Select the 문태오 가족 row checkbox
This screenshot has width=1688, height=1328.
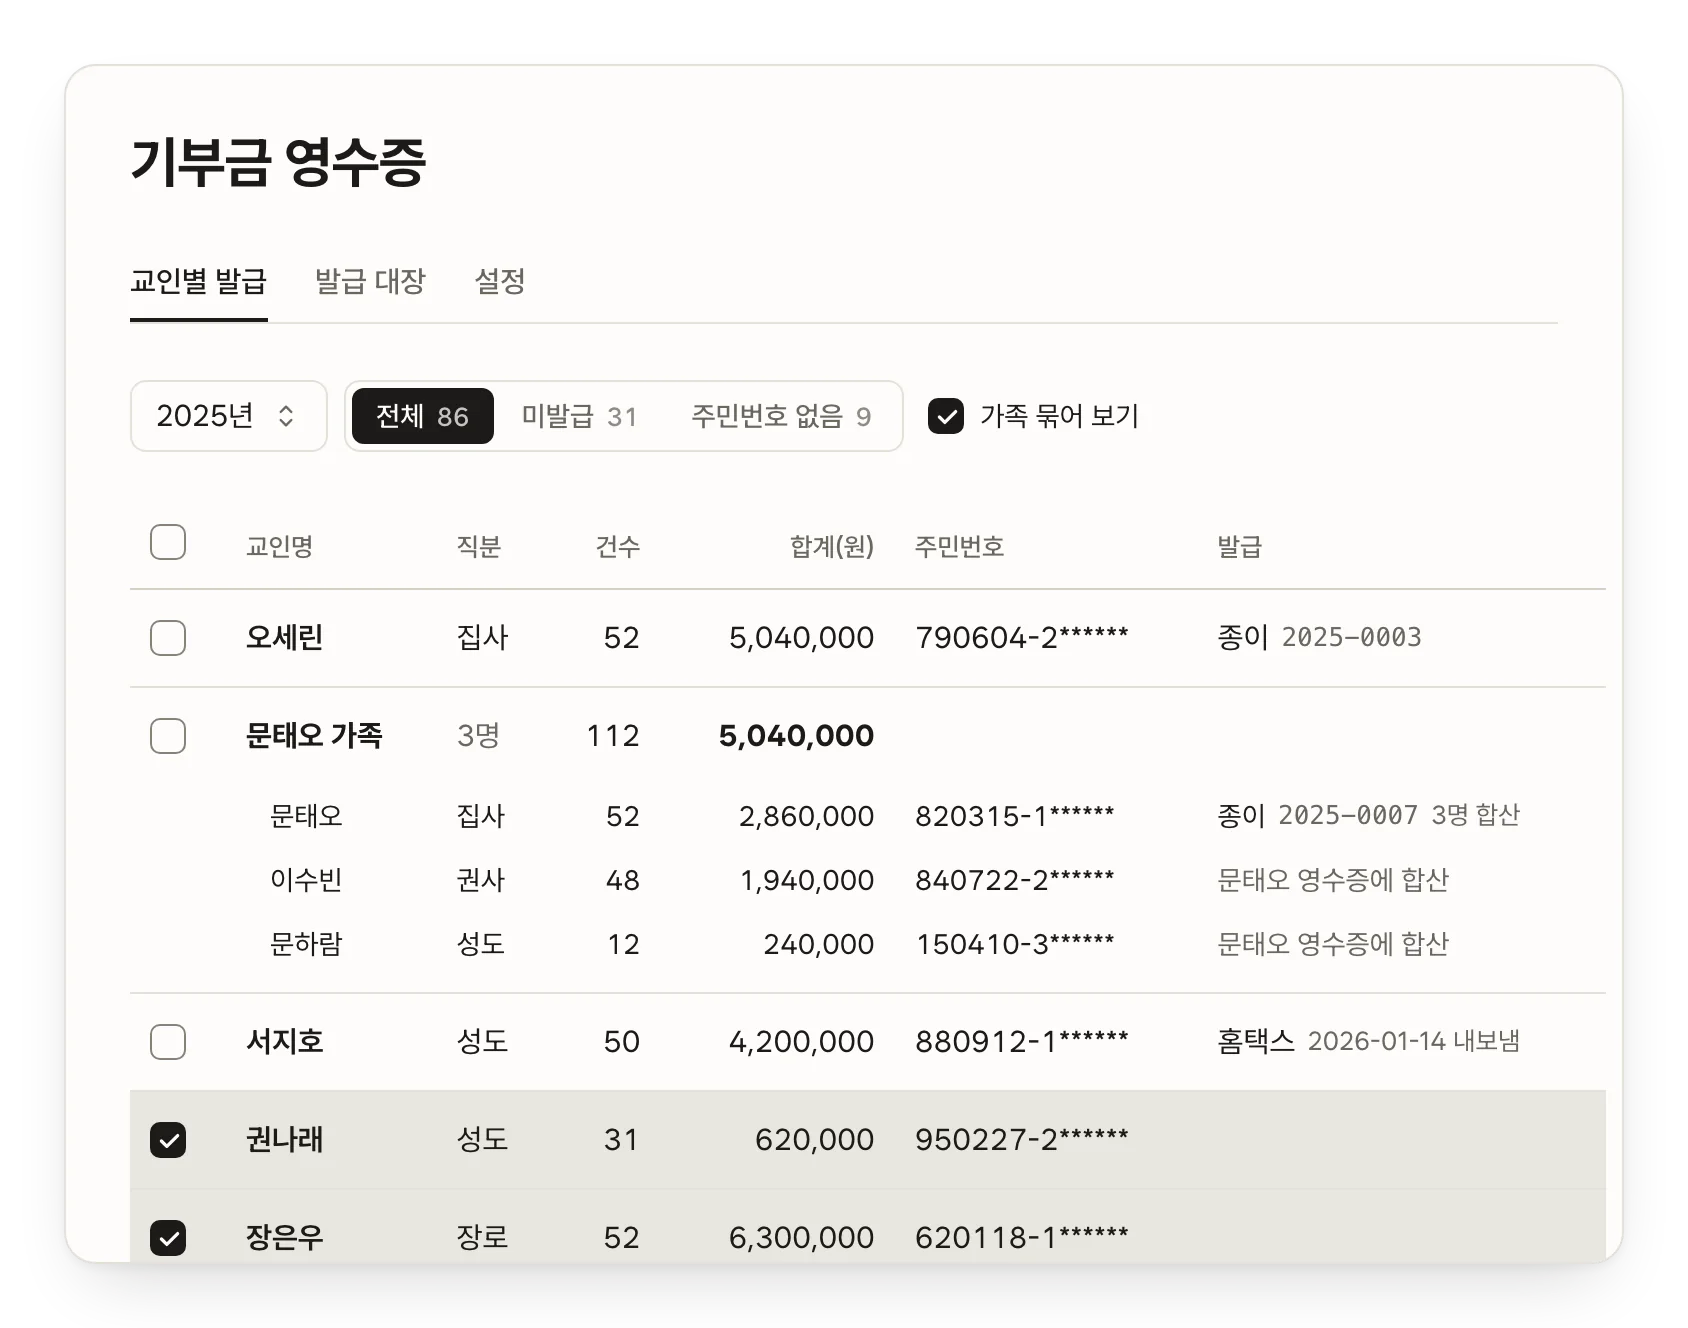[x=168, y=736]
